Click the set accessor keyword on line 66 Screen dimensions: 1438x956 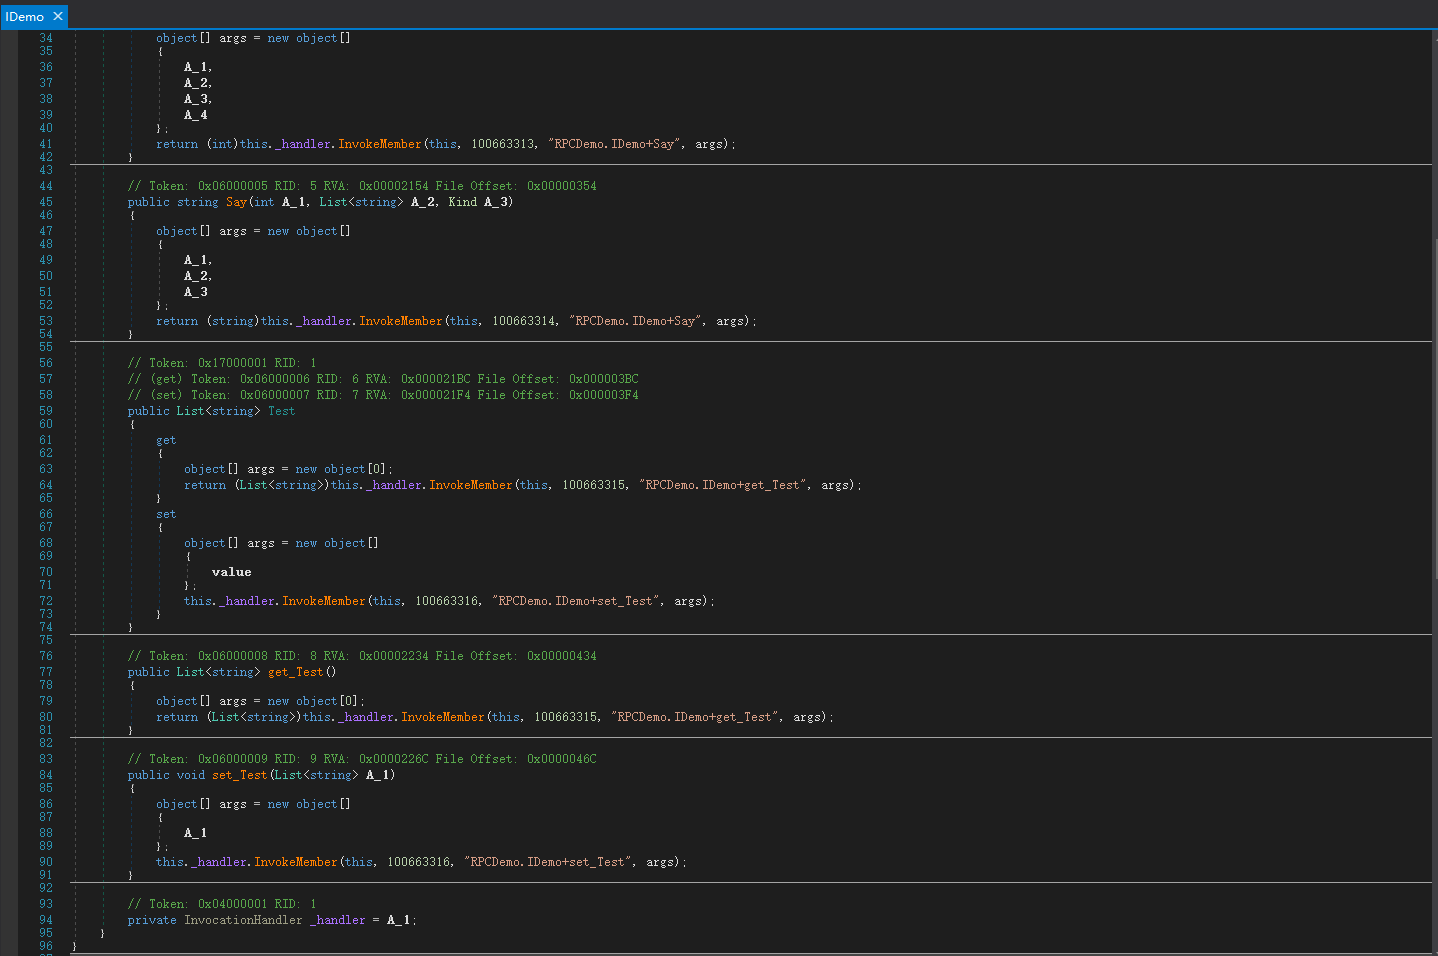click(x=166, y=514)
